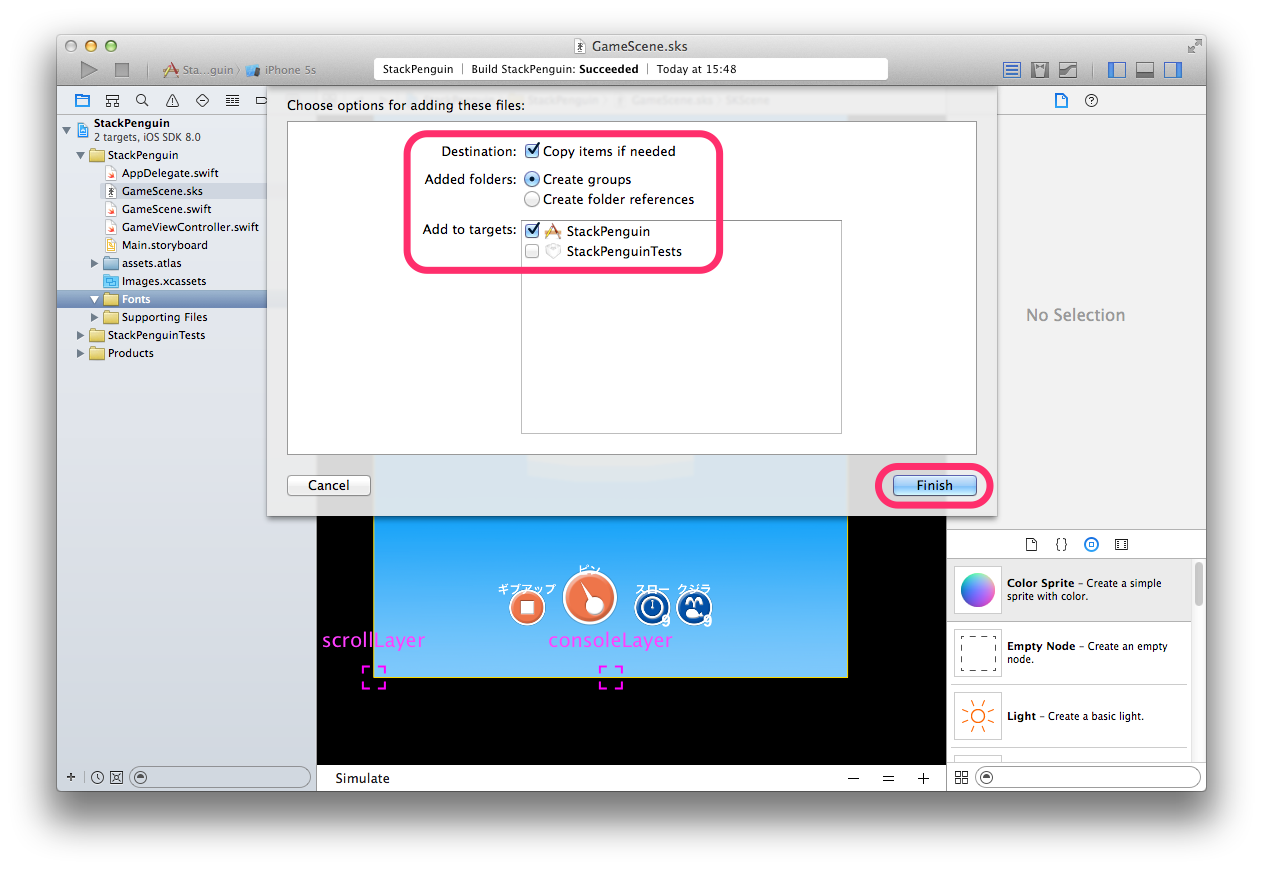This screenshot has width=1263, height=870.
Task: Expand the assets.atlas folder
Action: click(x=93, y=263)
